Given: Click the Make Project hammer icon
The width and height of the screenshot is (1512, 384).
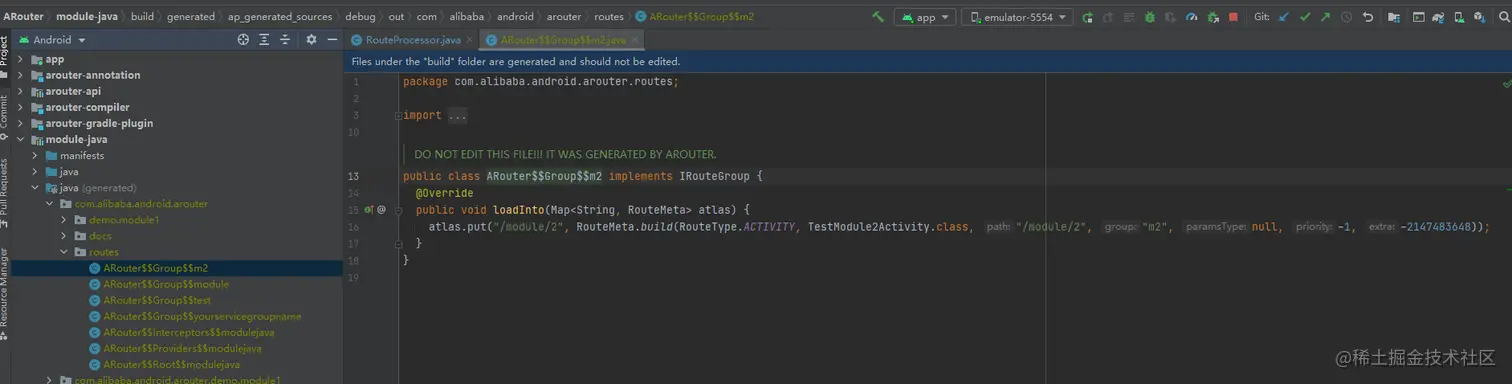Looking at the screenshot, I should [x=877, y=17].
